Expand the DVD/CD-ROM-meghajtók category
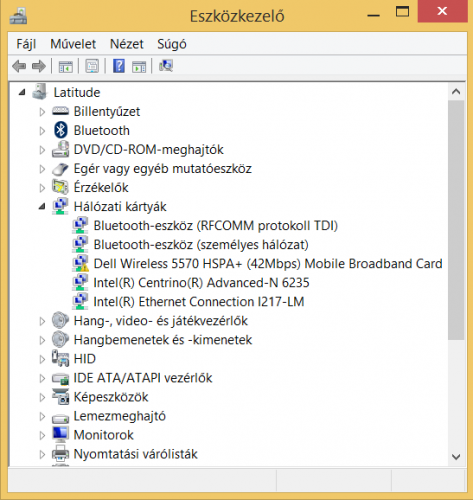The width and height of the screenshot is (473, 500). pos(42,150)
